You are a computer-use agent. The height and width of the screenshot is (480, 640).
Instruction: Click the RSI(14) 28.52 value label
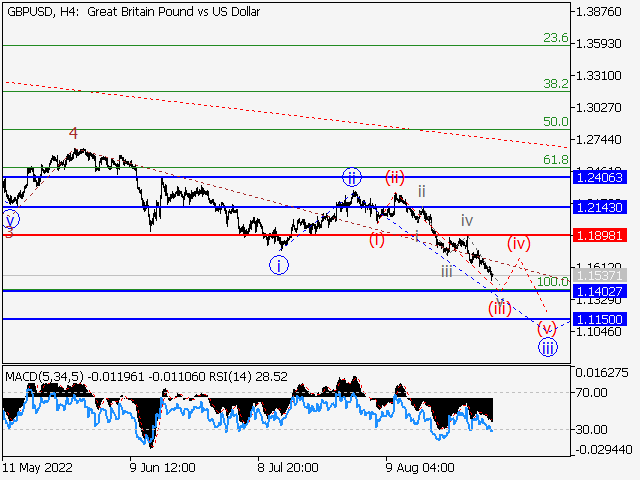(249, 376)
